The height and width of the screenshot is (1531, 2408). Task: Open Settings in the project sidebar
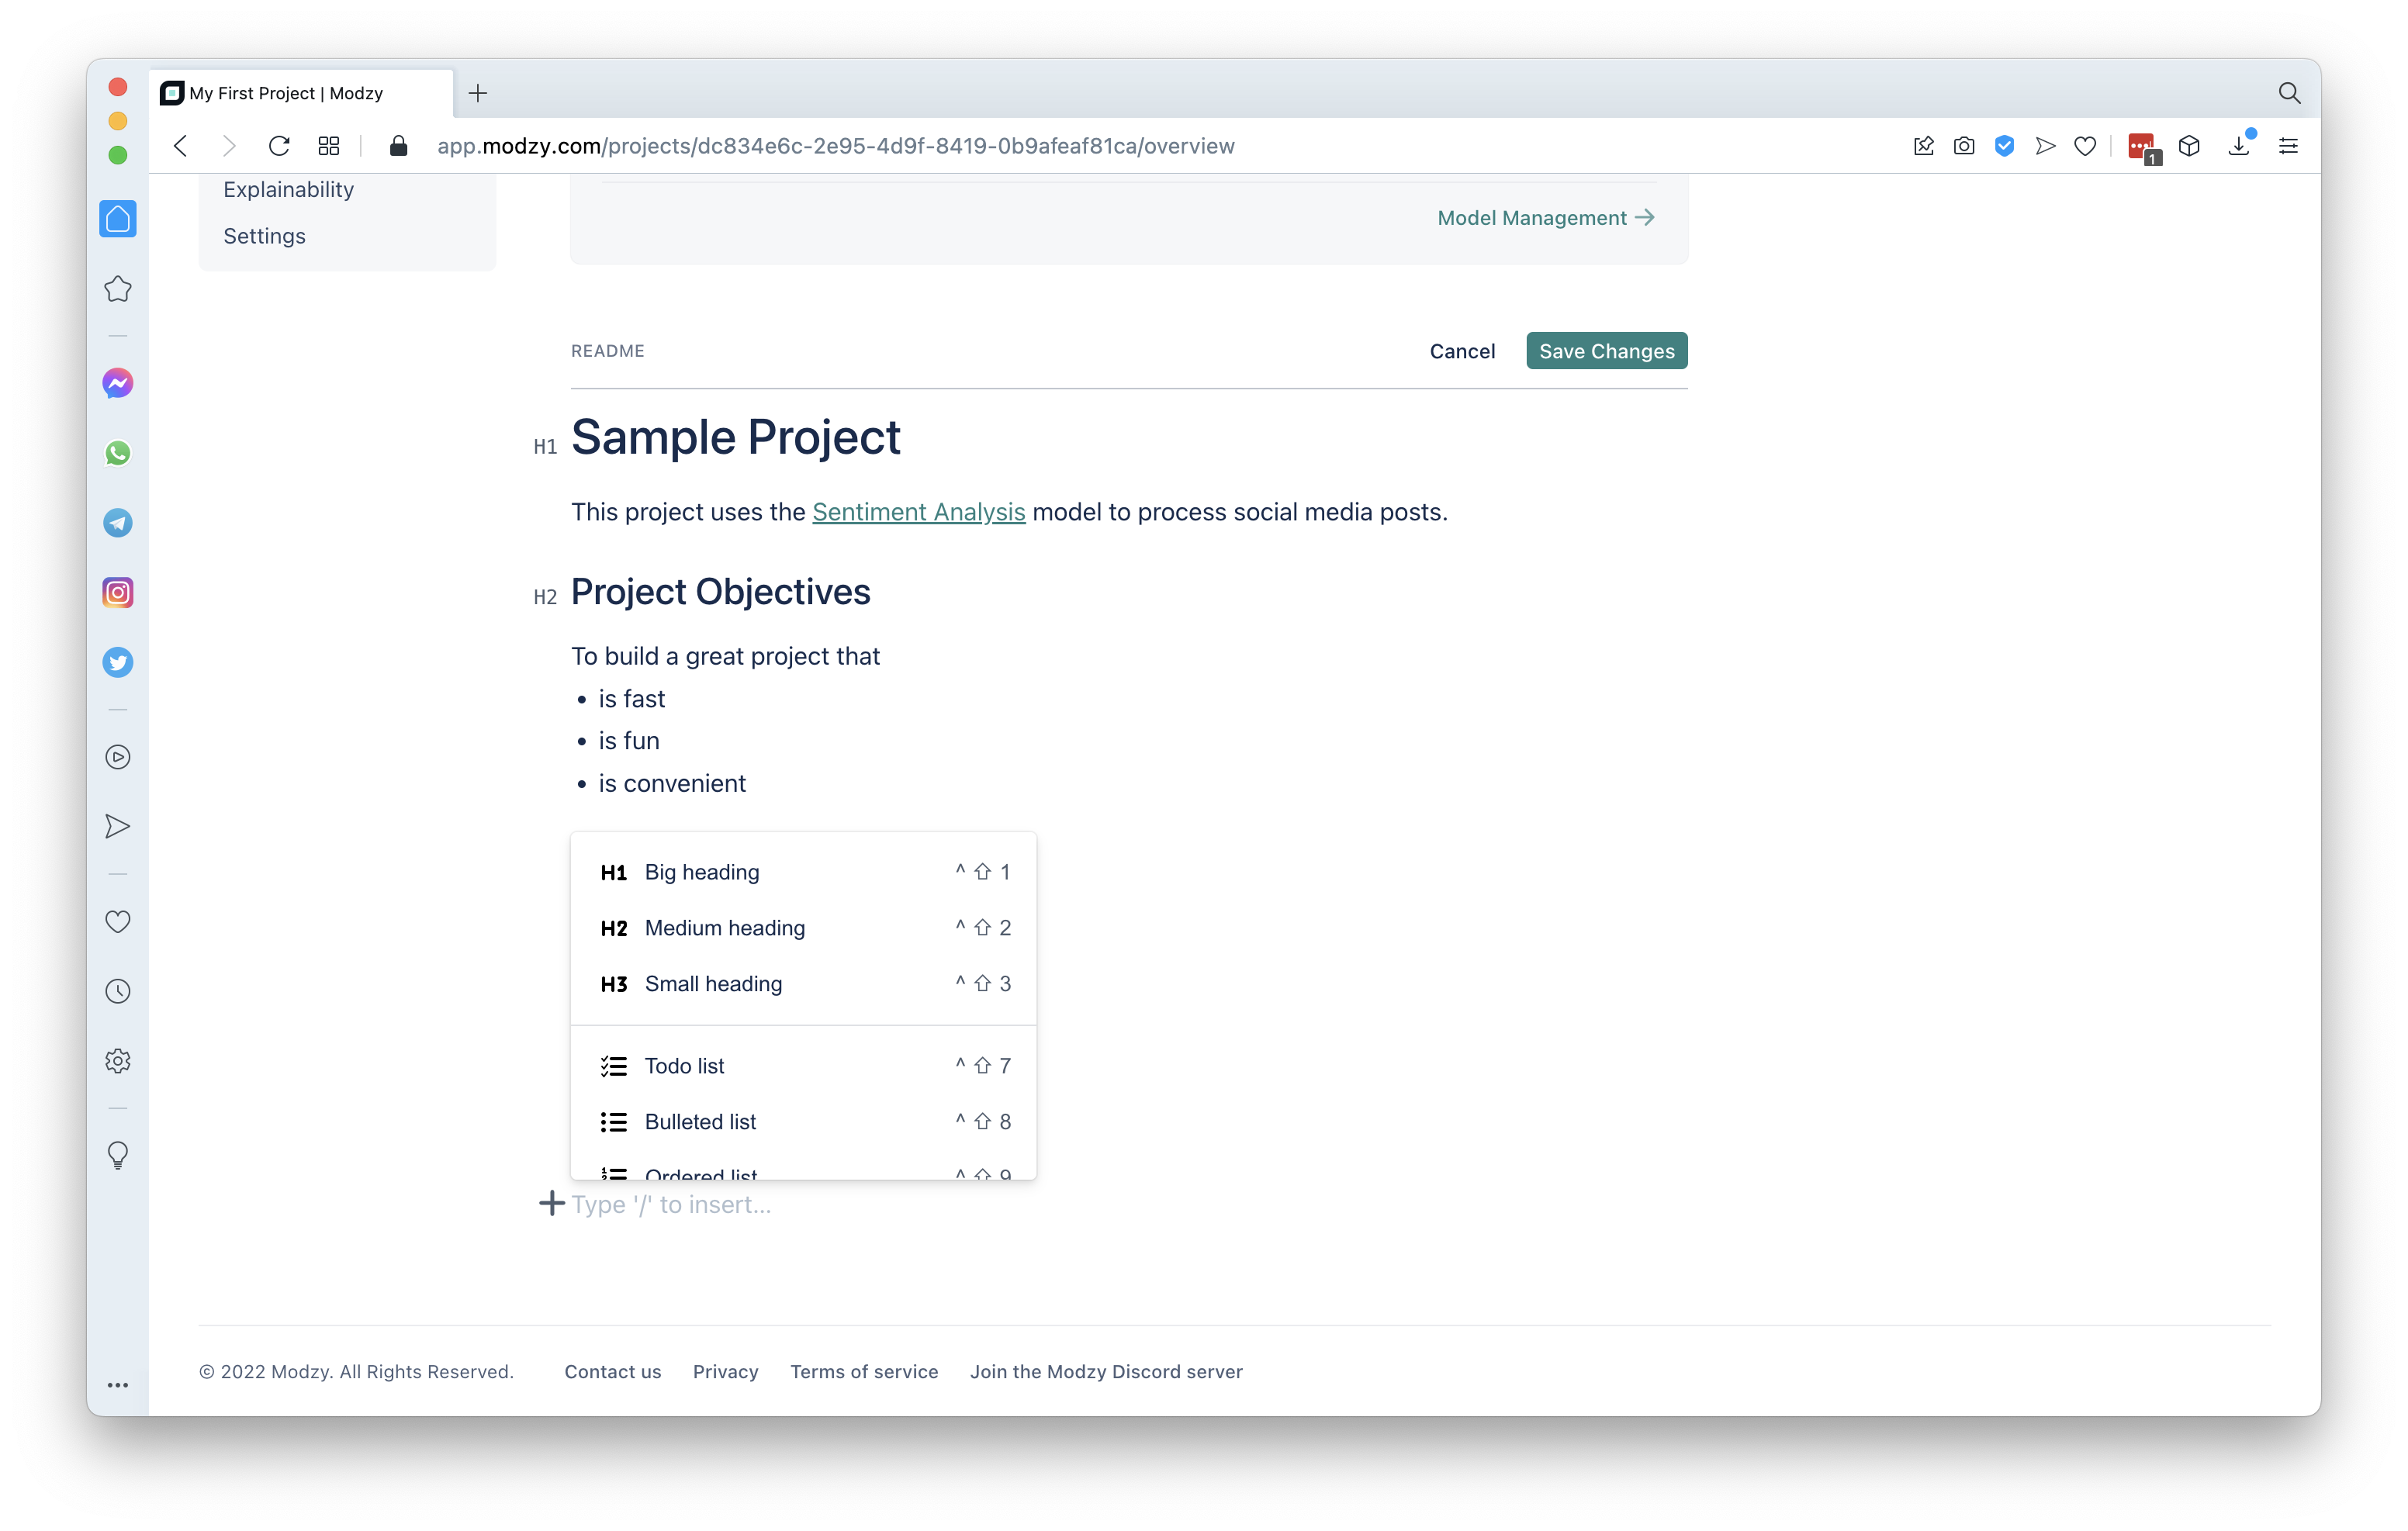click(x=264, y=236)
